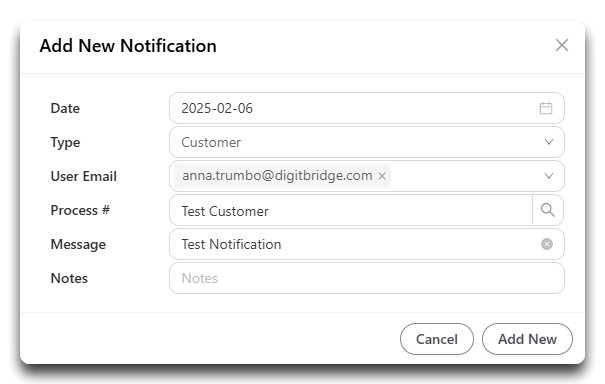This screenshot has height=384, width=605.
Task: Click the Message field label
Action: [x=78, y=244]
